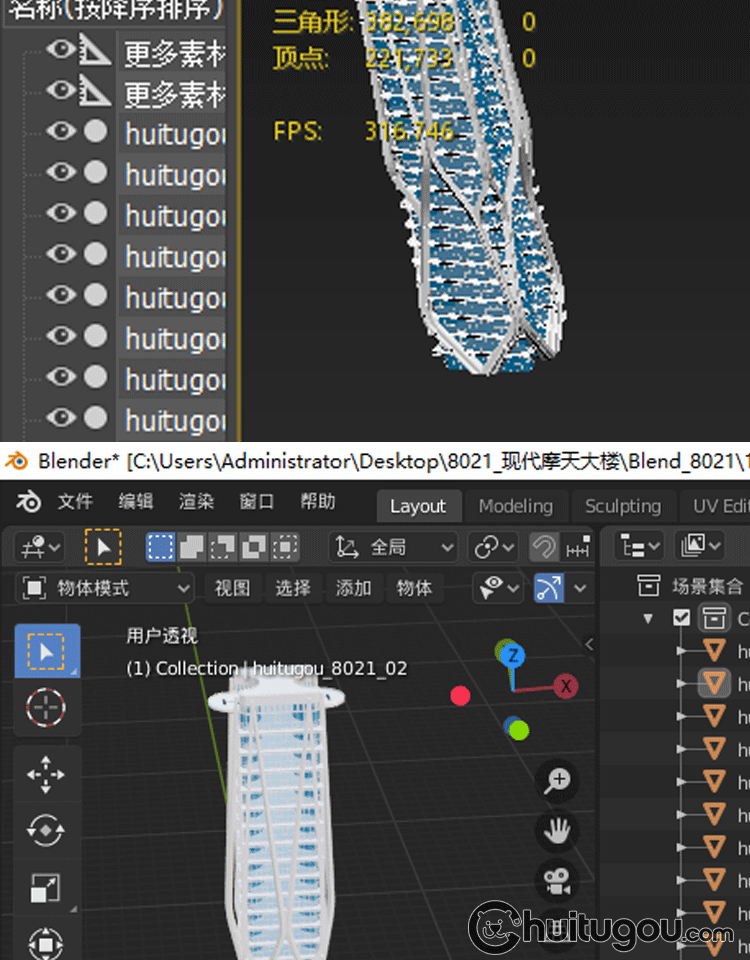Hide the first 更多素材 item with eye icon
The image size is (750, 960).
61,50
